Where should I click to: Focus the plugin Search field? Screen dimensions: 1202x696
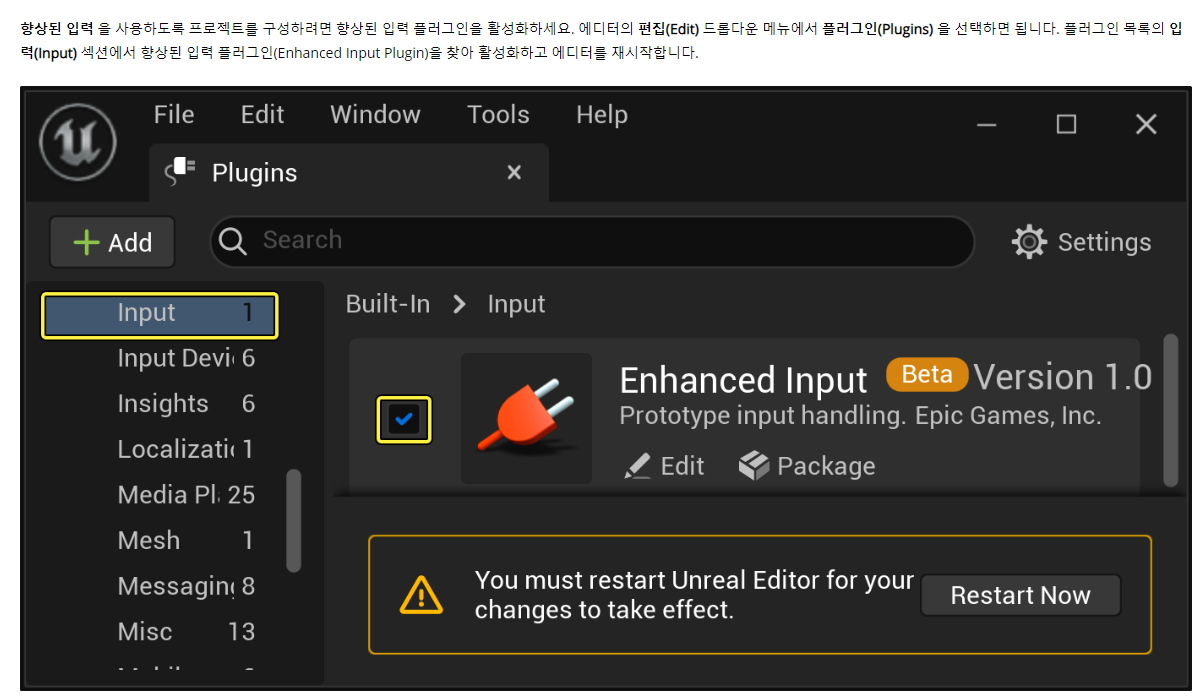[x=592, y=241]
